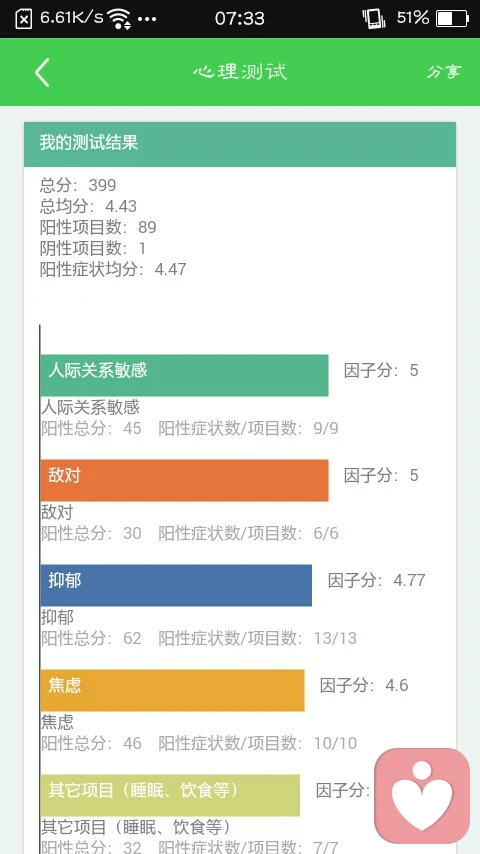
Task: Open the pink heart floating icon
Action: click(x=422, y=795)
